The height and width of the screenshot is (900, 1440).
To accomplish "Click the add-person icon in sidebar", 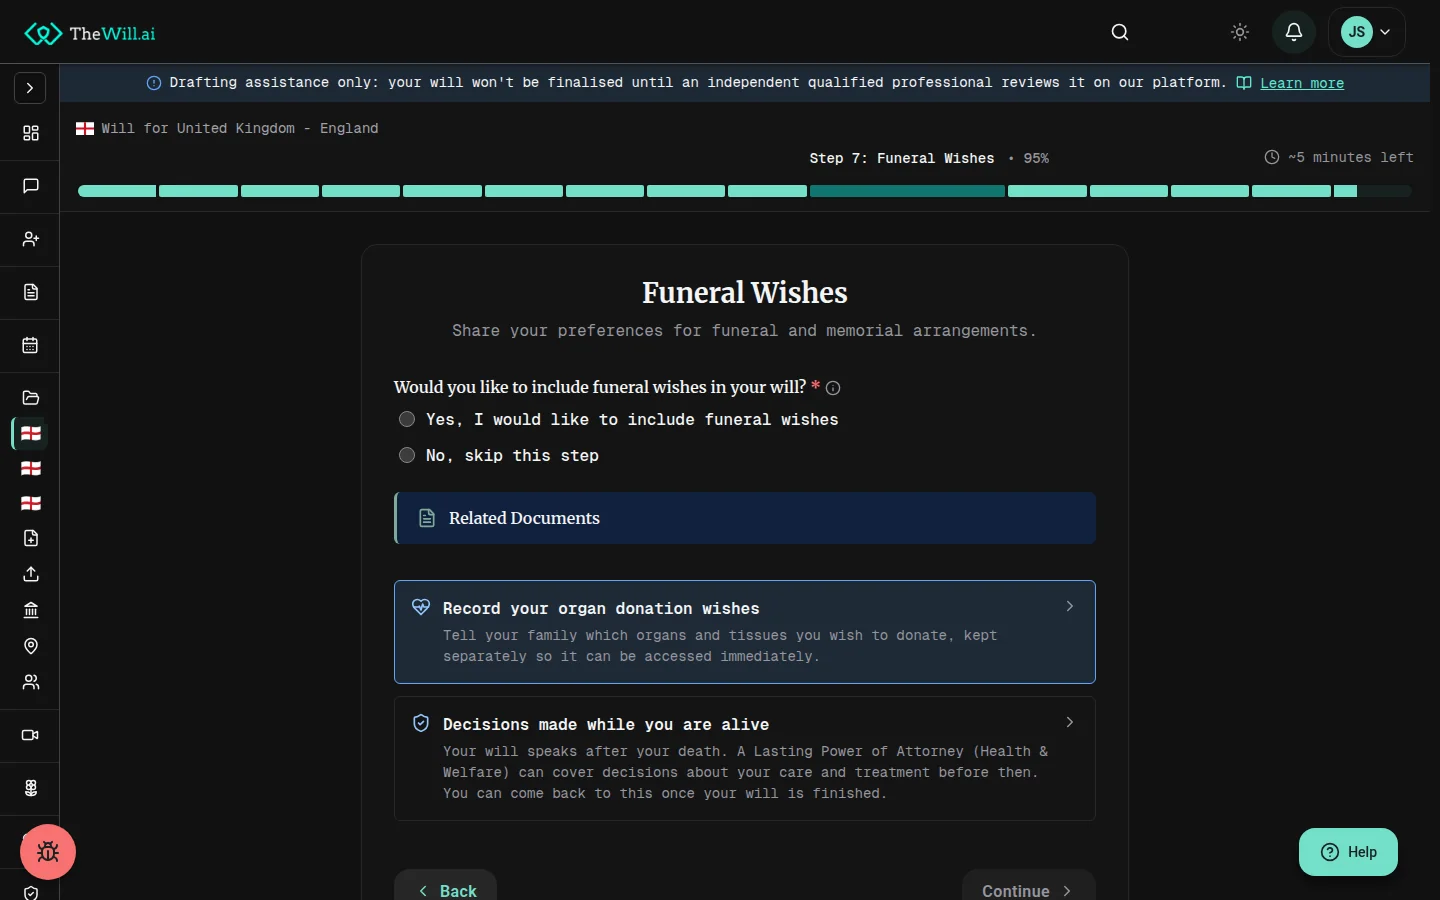I will click(31, 239).
